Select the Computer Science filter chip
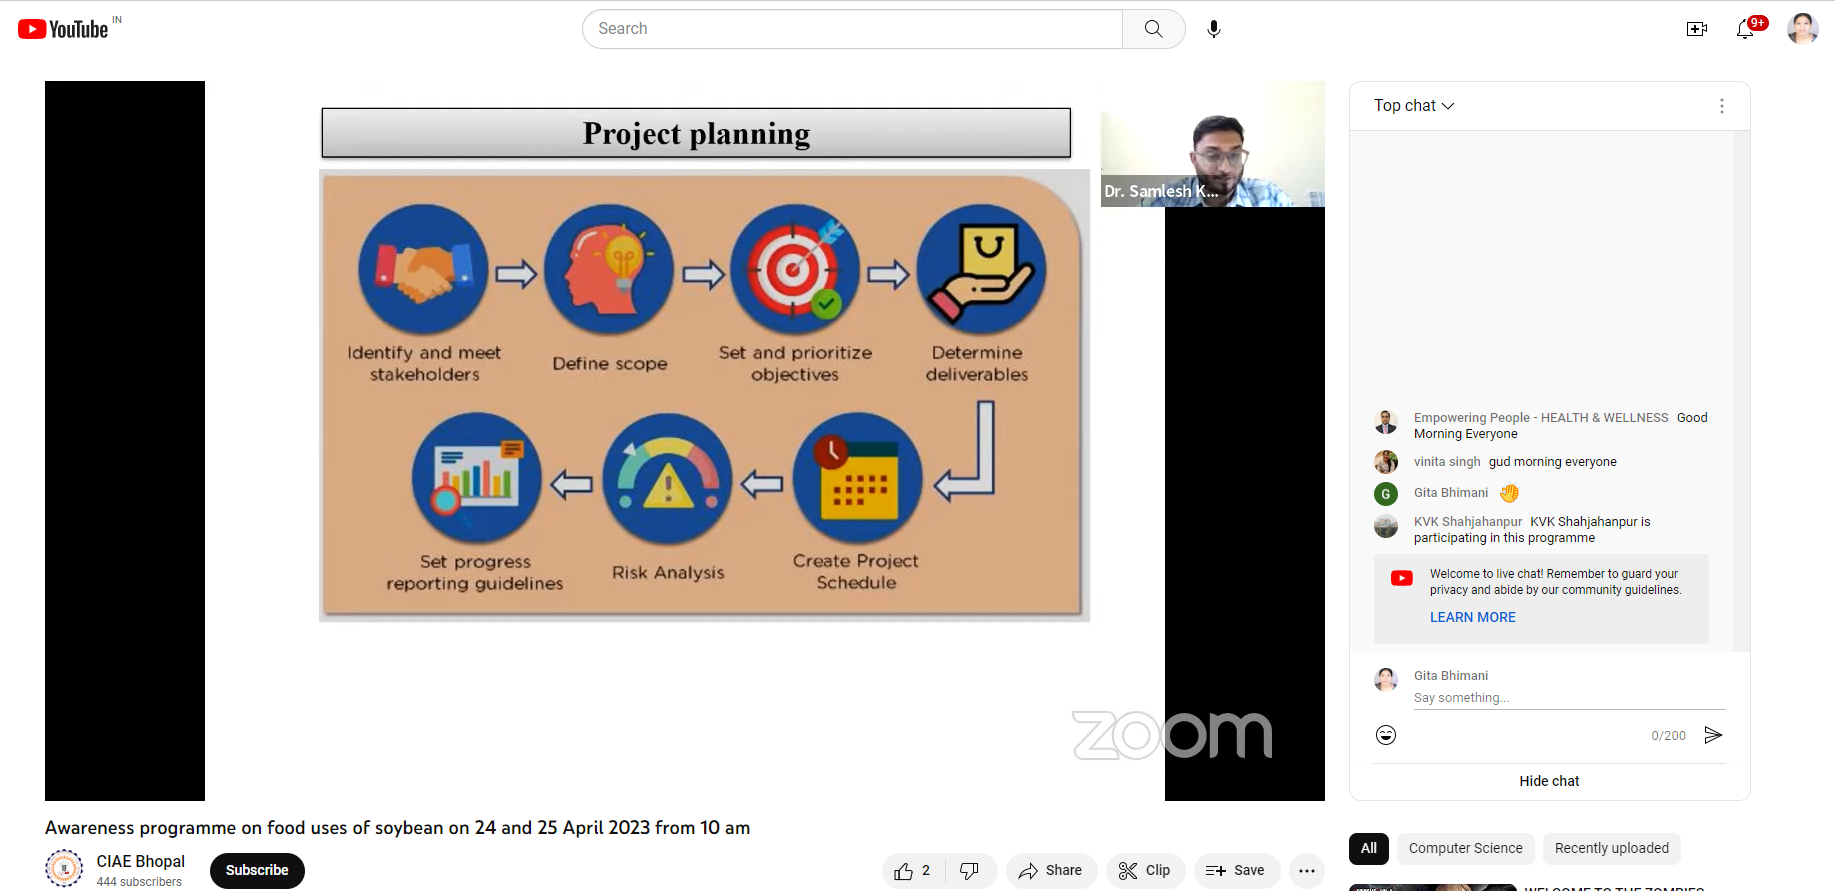This screenshot has height=891, width=1835. coord(1465,848)
